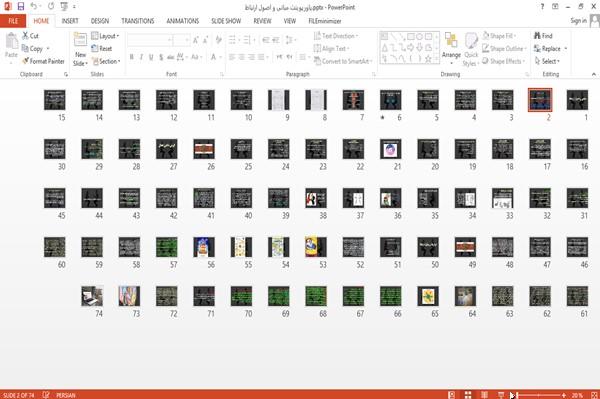600x399 pixels.
Task: Start Slide Show from status bar icon
Action: (x=501, y=395)
